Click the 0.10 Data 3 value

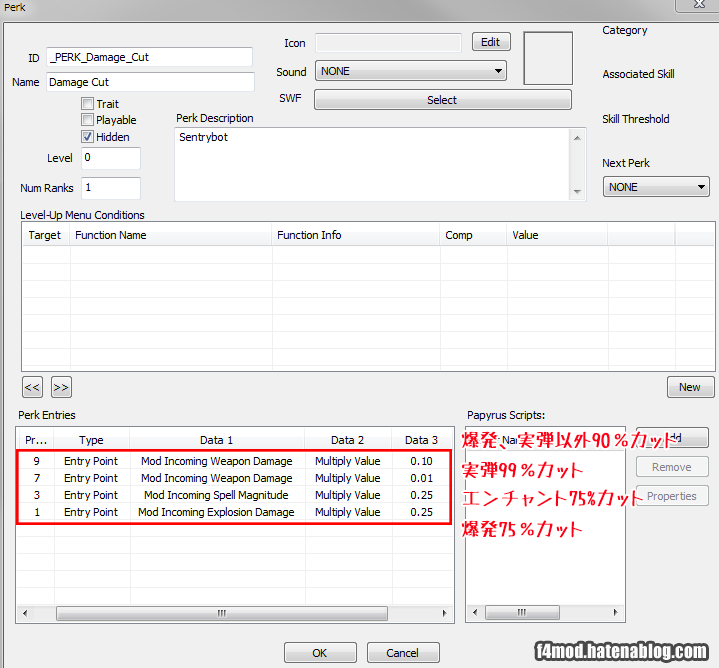click(x=421, y=461)
